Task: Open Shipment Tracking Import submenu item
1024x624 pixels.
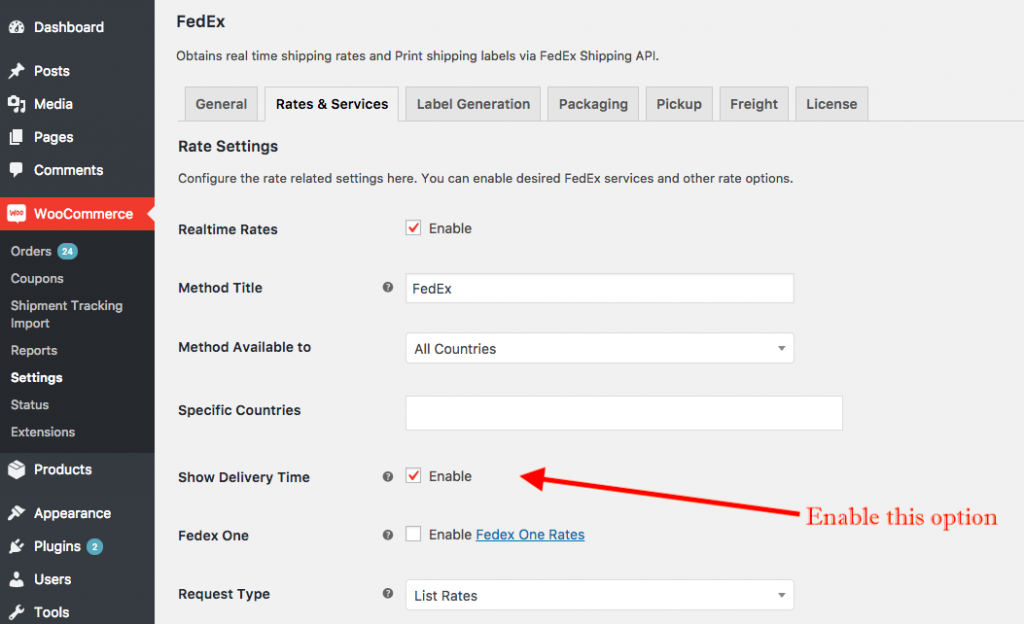Action: 67,314
